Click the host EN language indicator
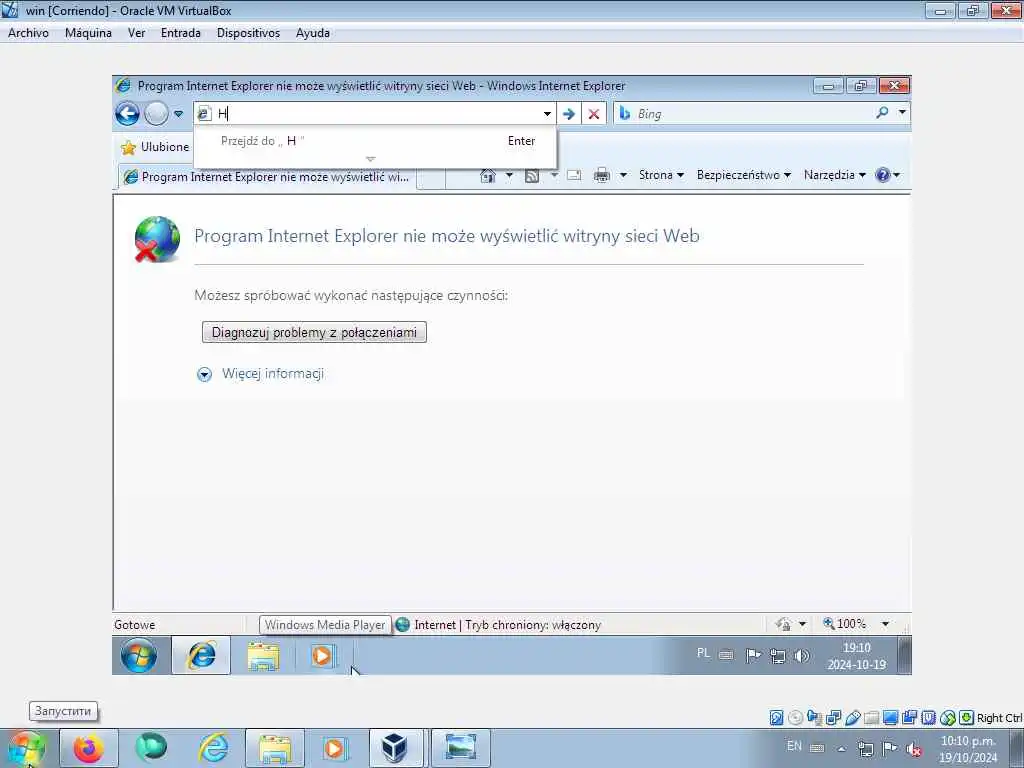The height and width of the screenshot is (768, 1024). point(794,746)
